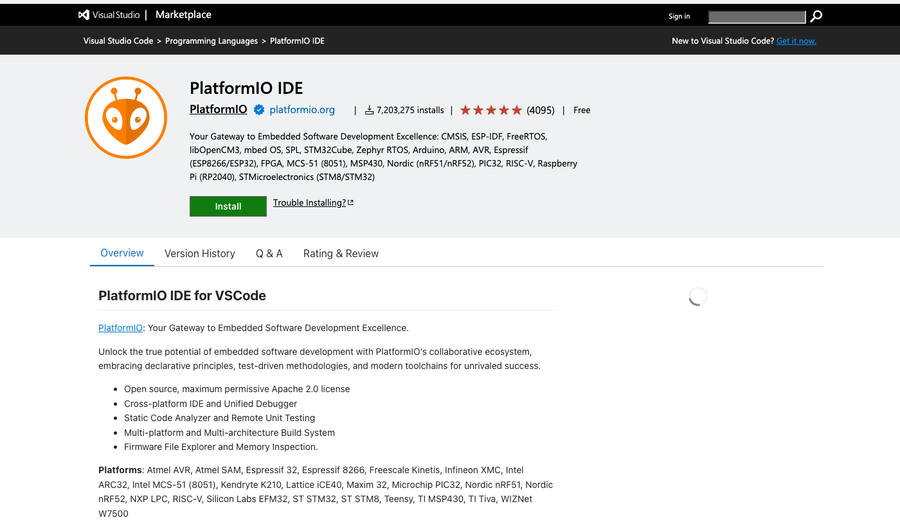The width and height of the screenshot is (900, 531).
Task: Click the New to Visual Studio Code? text
Action: (x=723, y=41)
